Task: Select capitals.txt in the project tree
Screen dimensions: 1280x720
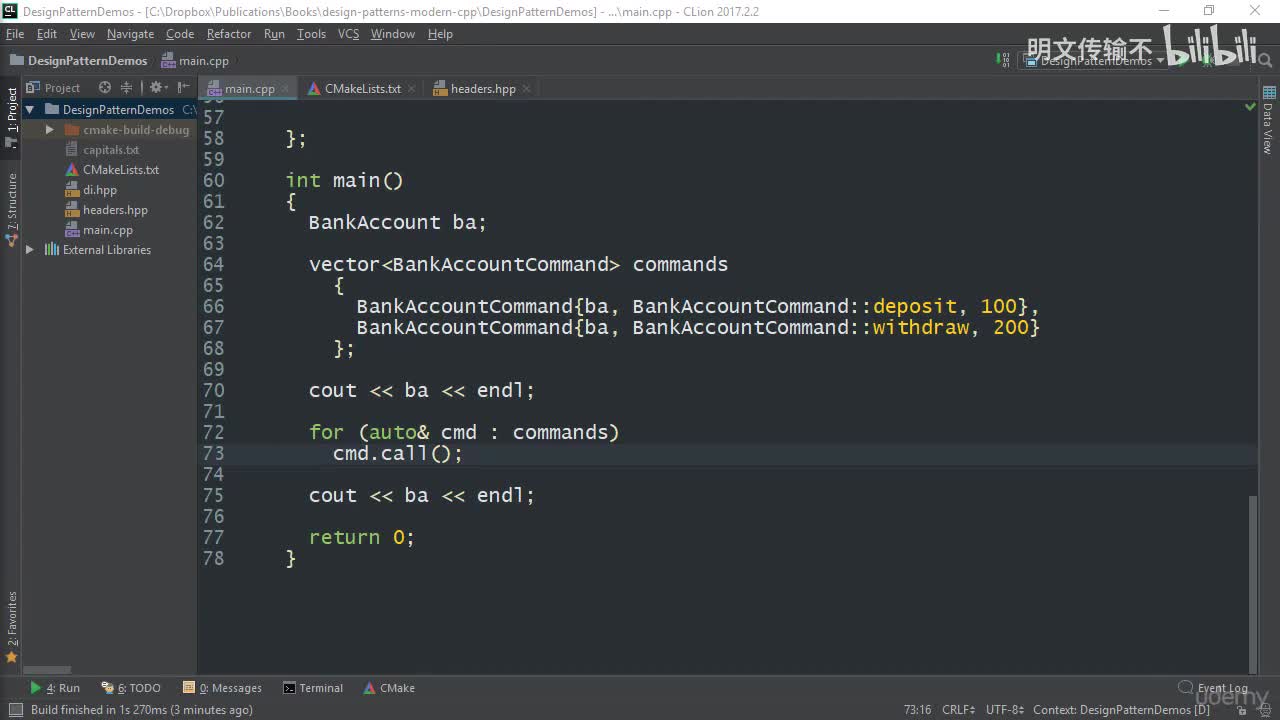Action: tap(111, 150)
